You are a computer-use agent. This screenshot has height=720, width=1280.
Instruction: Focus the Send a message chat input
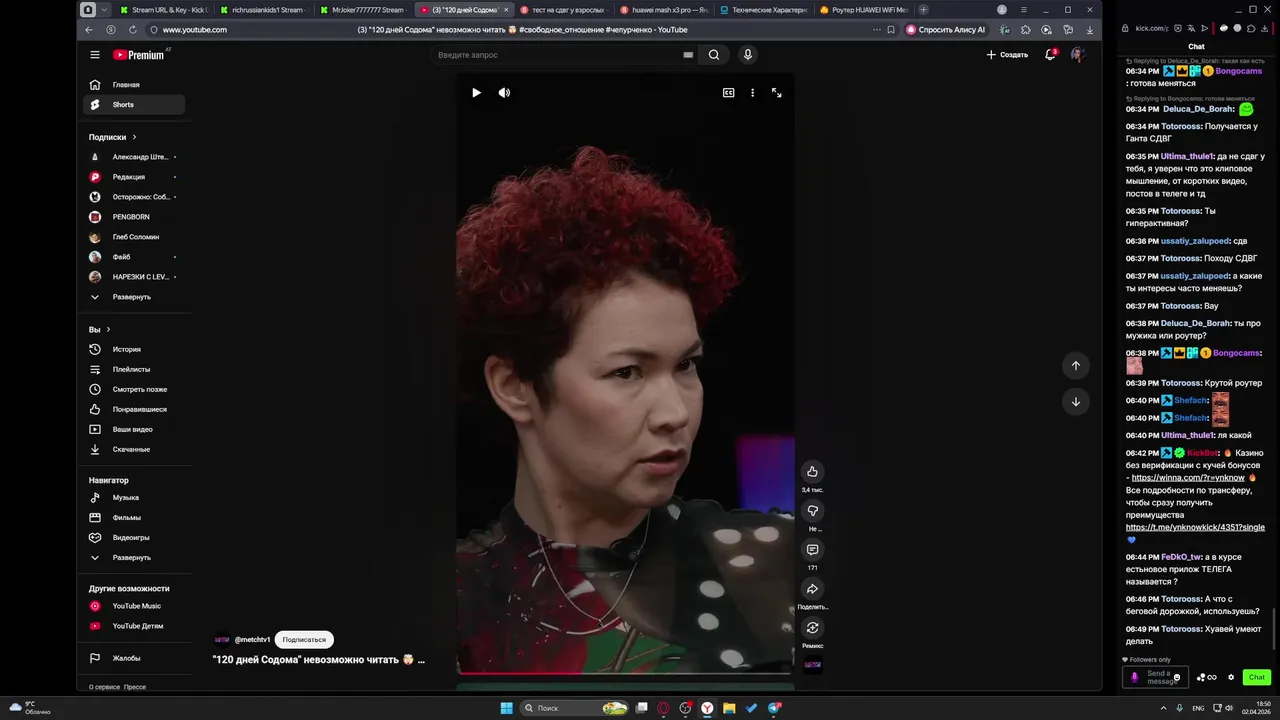click(1155, 677)
